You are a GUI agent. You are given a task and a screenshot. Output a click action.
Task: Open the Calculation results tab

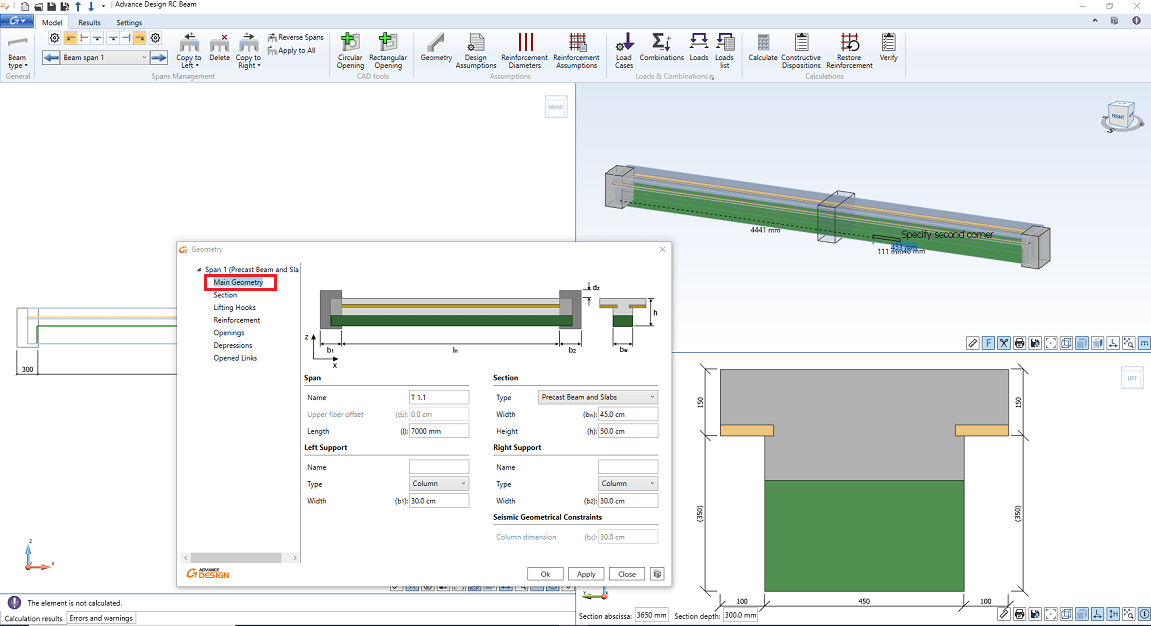(33, 618)
